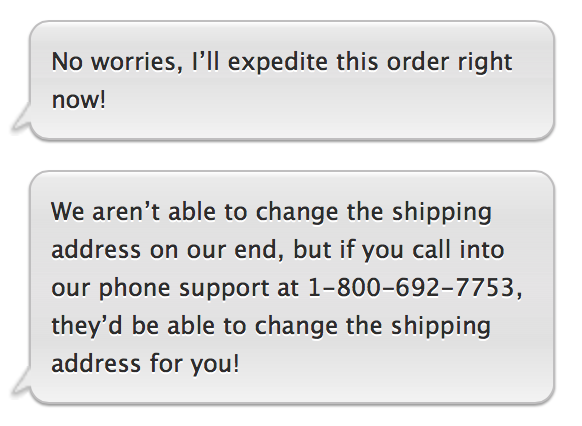Click the tail of the second chat bubble
The image size is (582, 426).
[22, 381]
